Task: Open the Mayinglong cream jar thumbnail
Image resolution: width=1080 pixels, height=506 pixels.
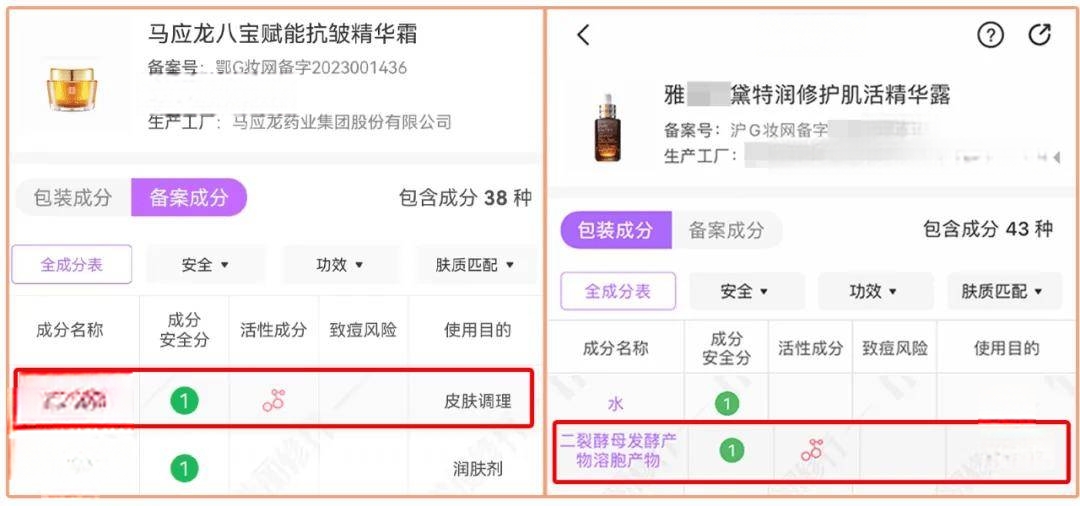Action: tap(72, 89)
